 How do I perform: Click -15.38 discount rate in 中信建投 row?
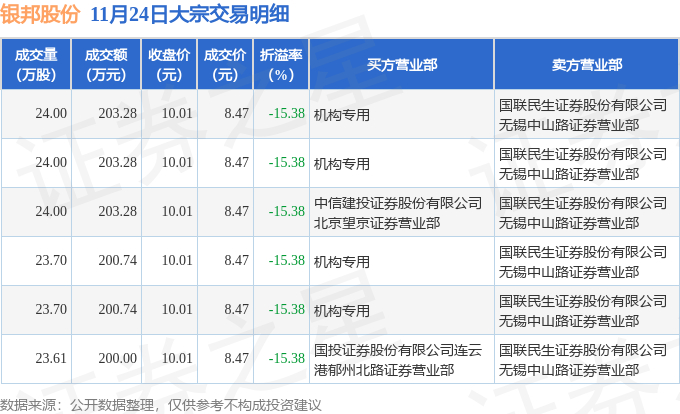[x=287, y=212]
